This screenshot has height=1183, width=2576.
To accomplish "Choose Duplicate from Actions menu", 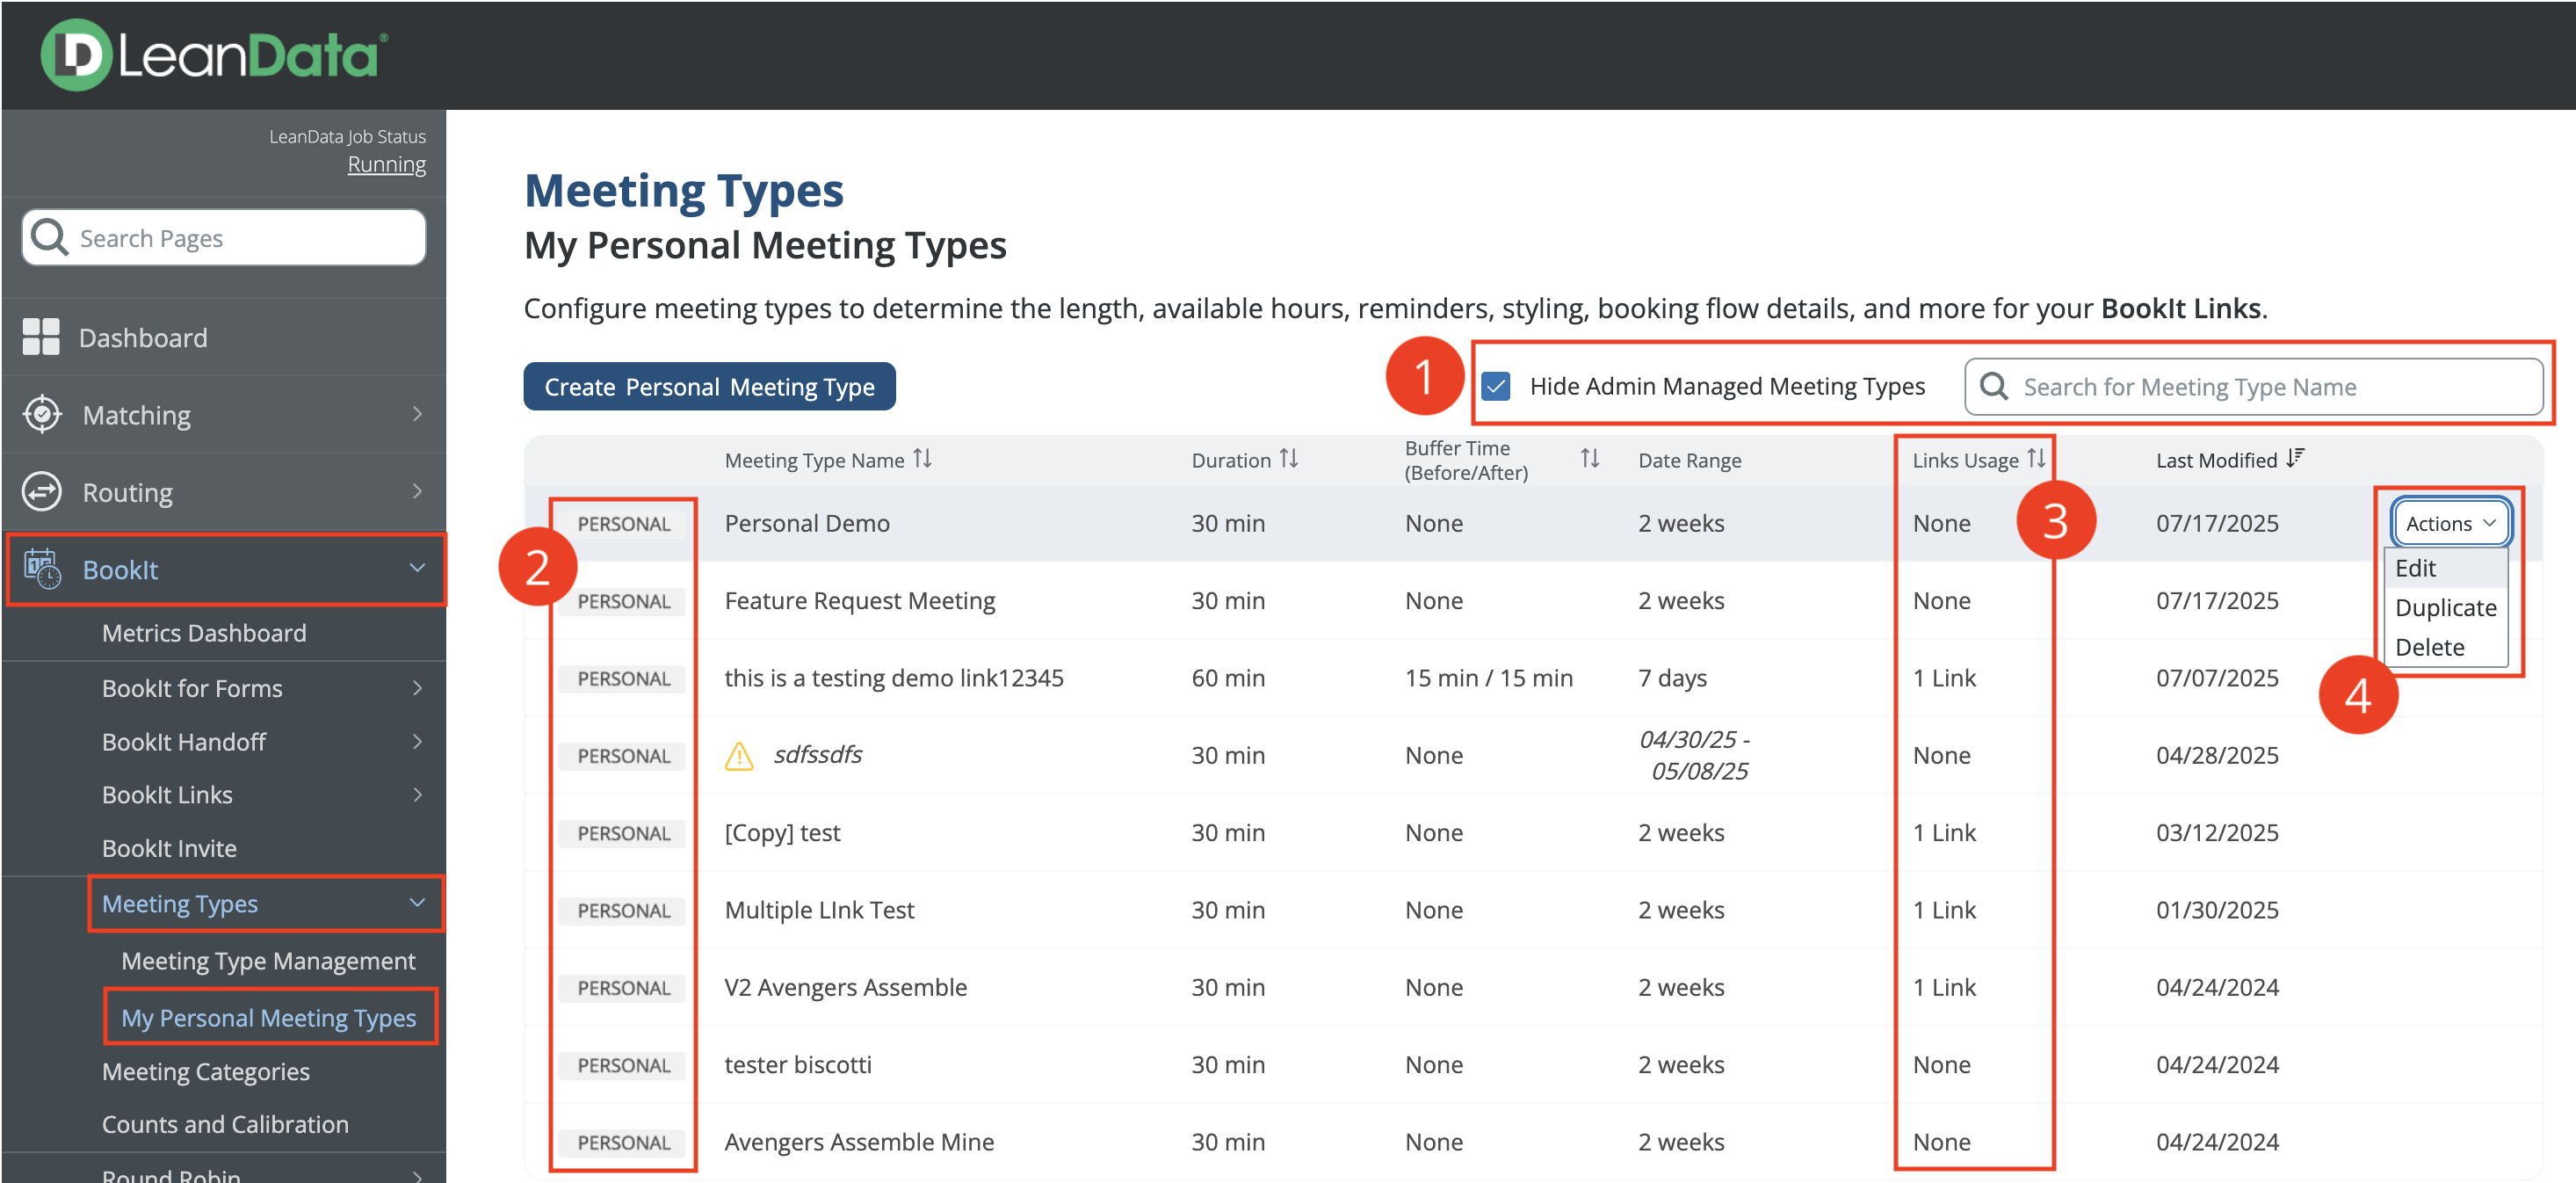I will click(2444, 608).
